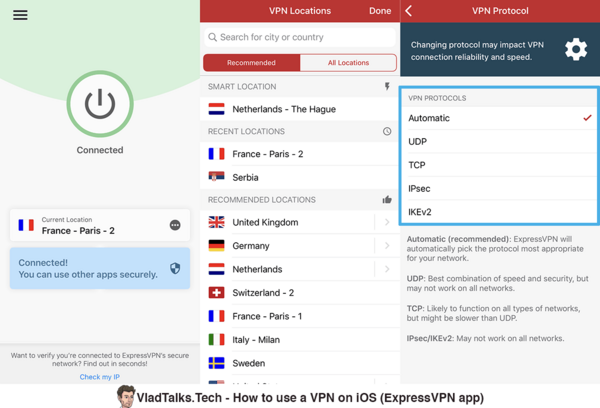Expand the Germany locations chevron
The height and width of the screenshot is (408, 600).
pyautogui.click(x=387, y=245)
